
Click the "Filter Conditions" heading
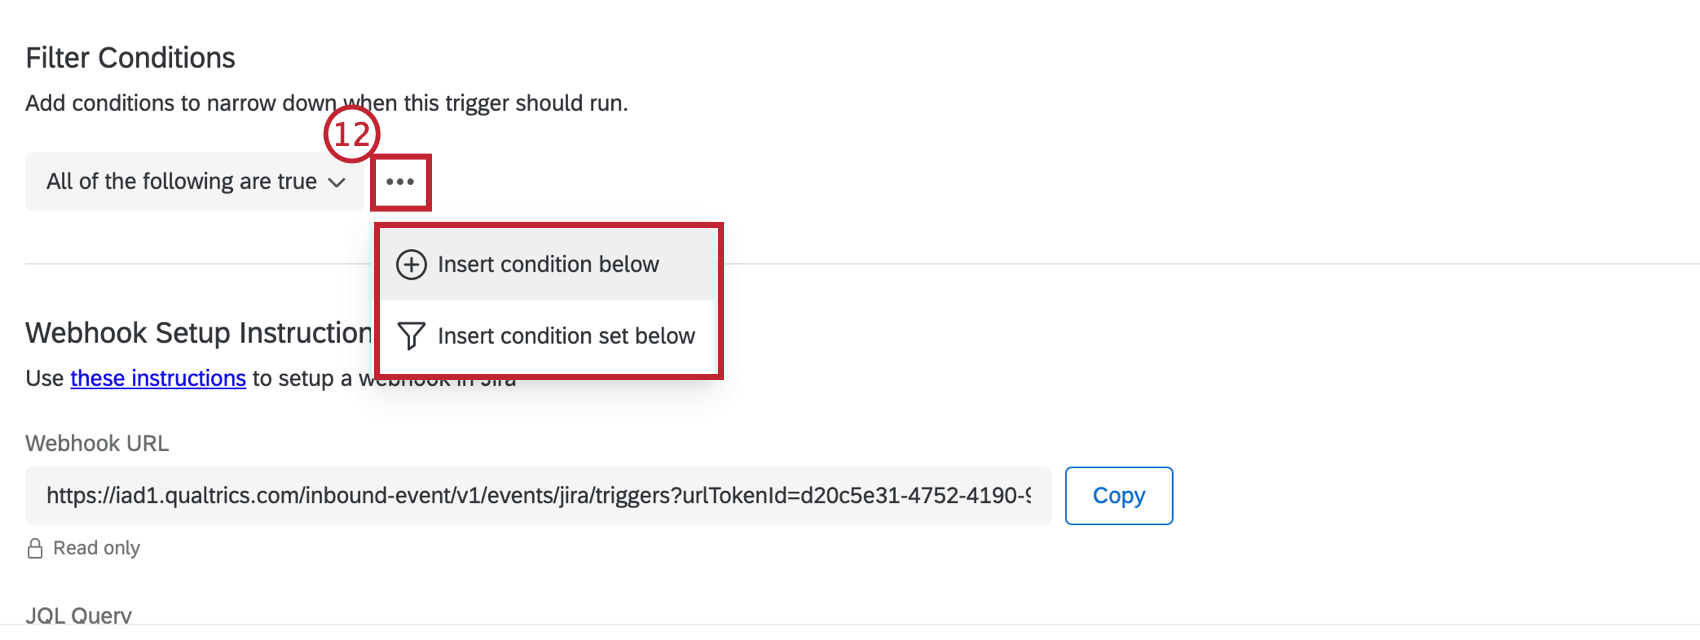coord(130,58)
